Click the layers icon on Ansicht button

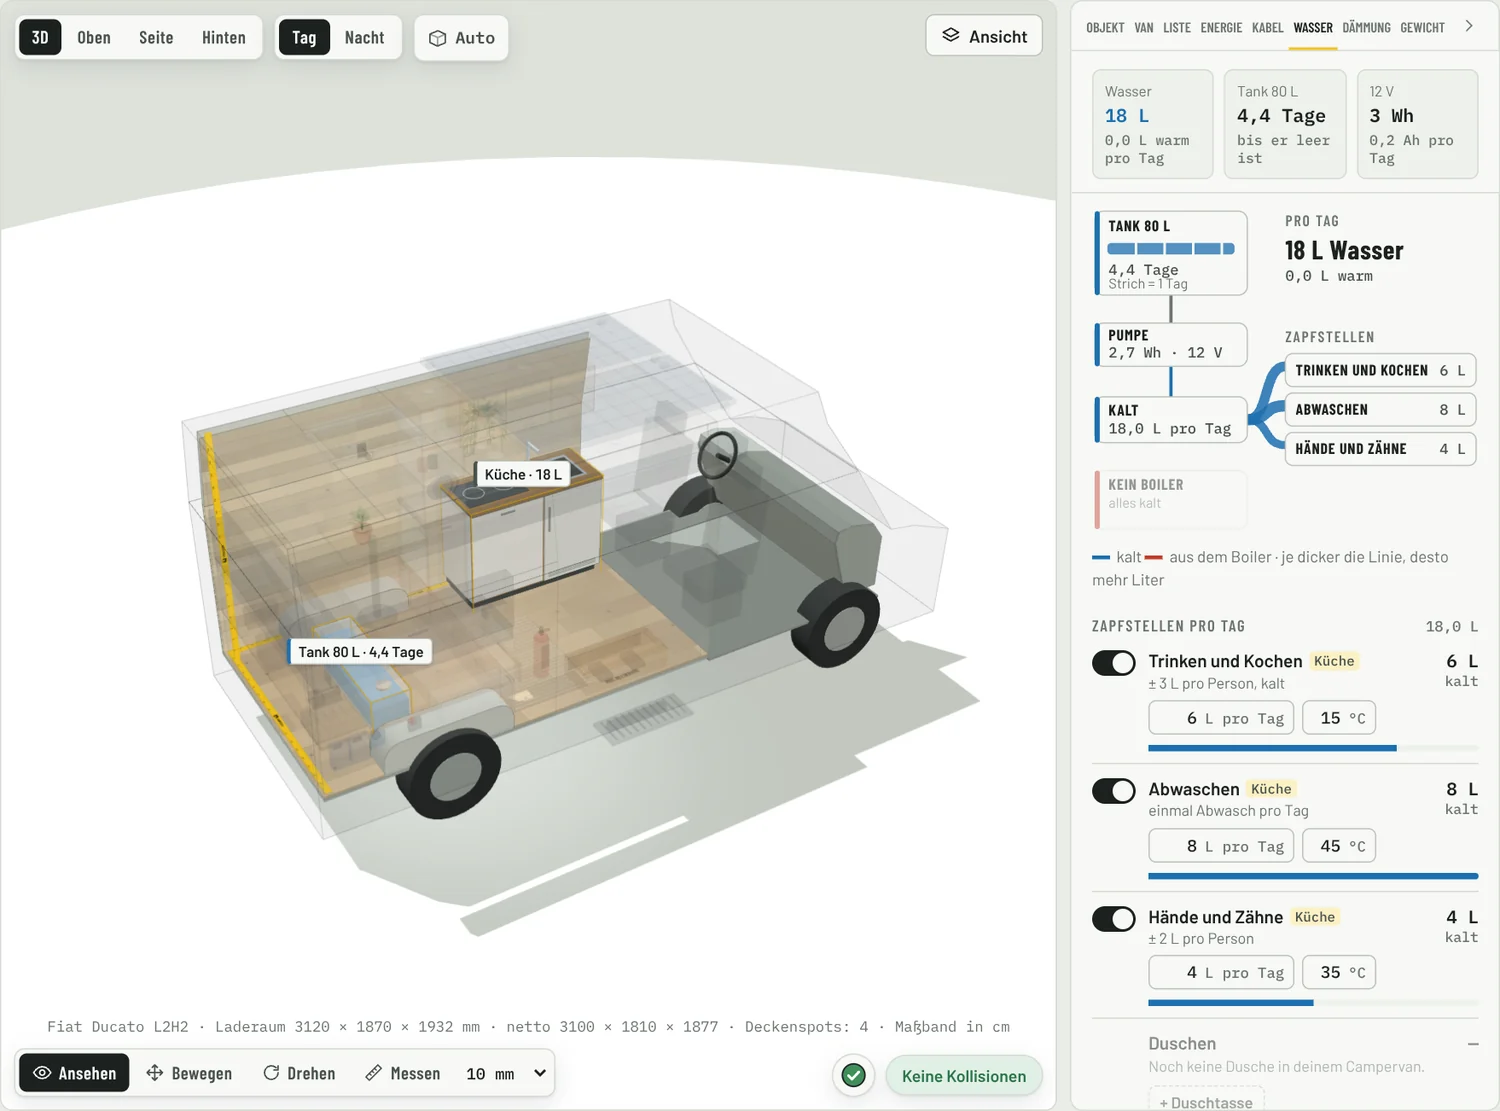(950, 36)
